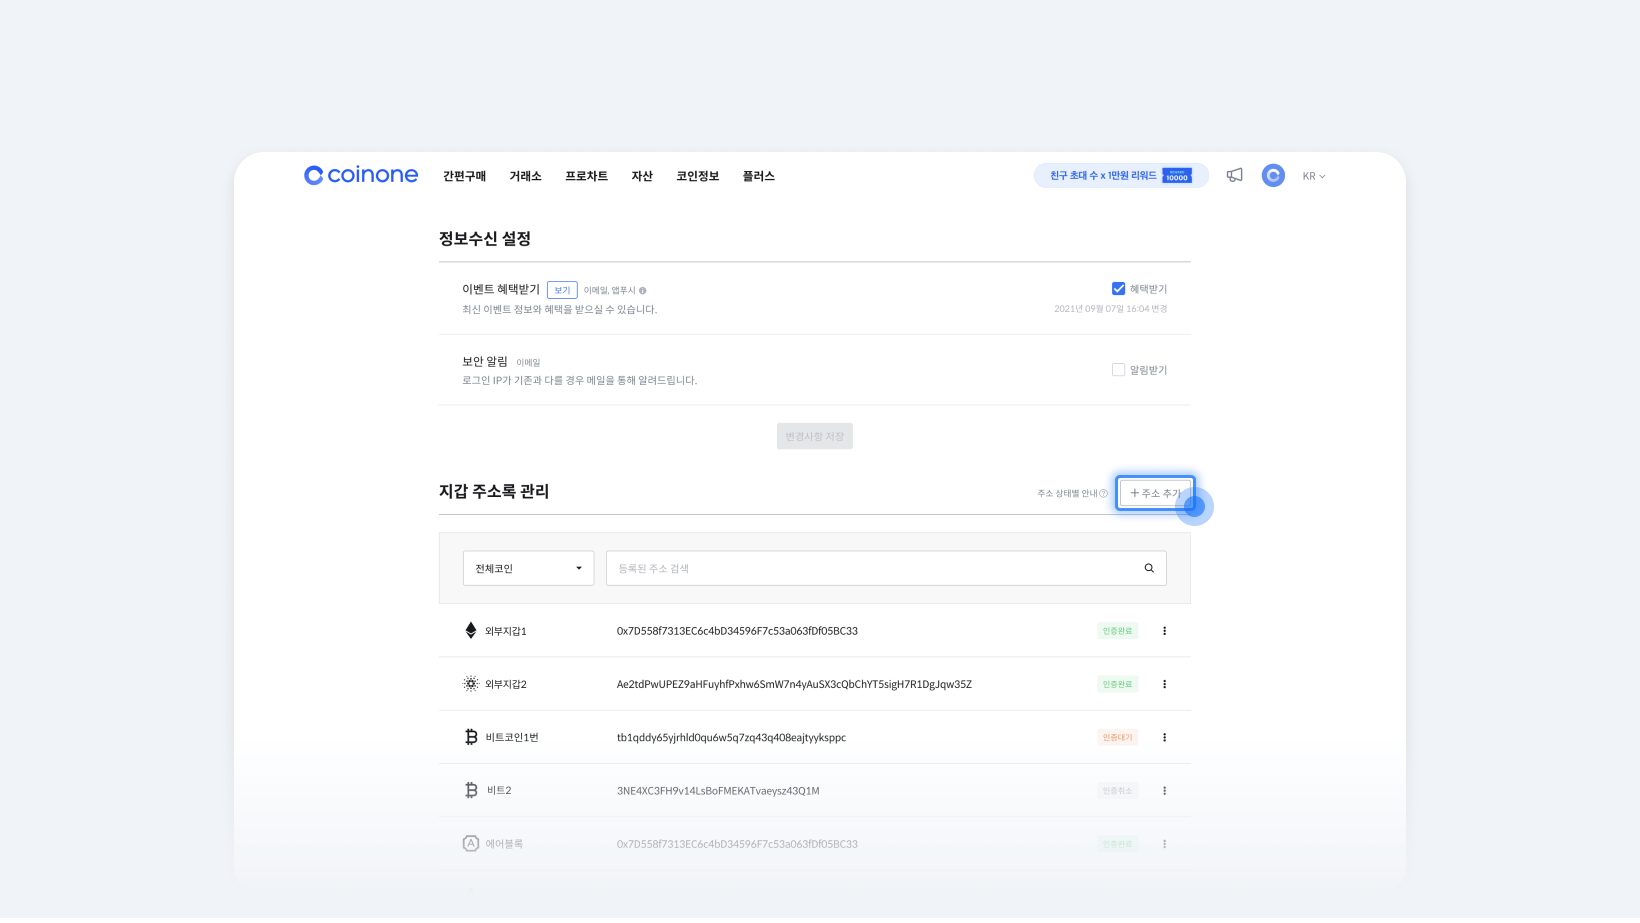Open more options for 외부지갑2
This screenshot has height=923, width=1640.
[x=1164, y=684]
